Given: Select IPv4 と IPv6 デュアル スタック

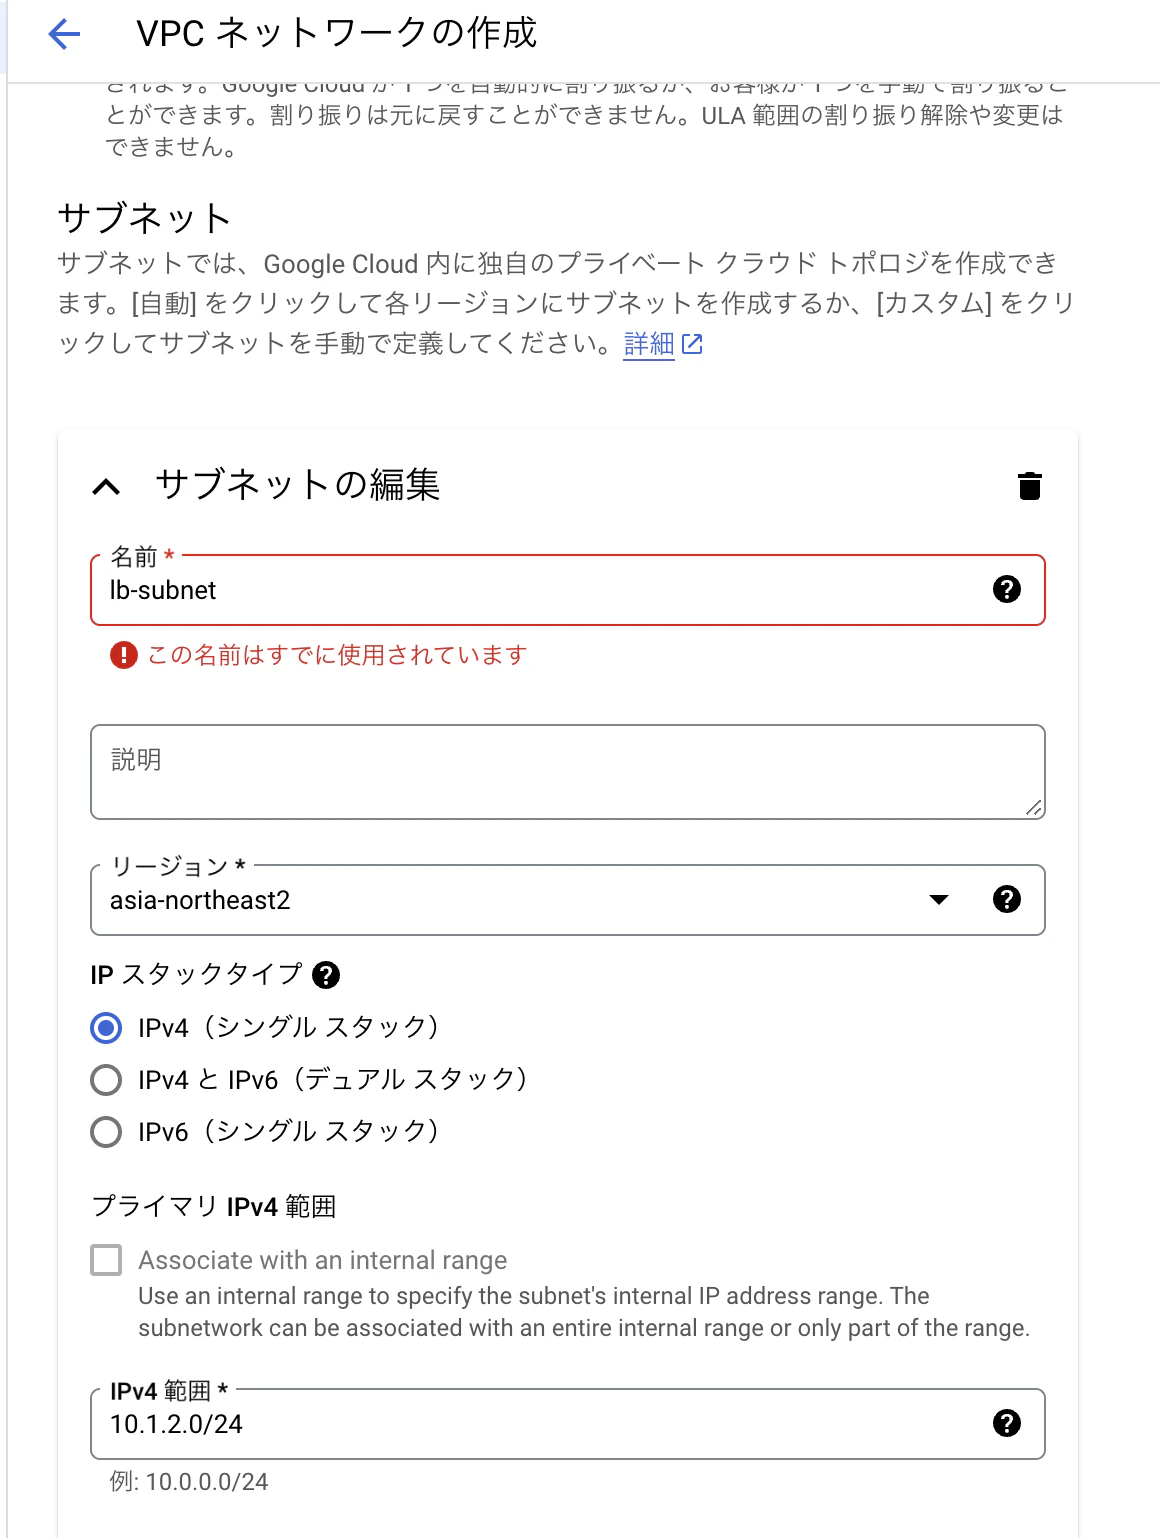Looking at the screenshot, I should 105,1079.
